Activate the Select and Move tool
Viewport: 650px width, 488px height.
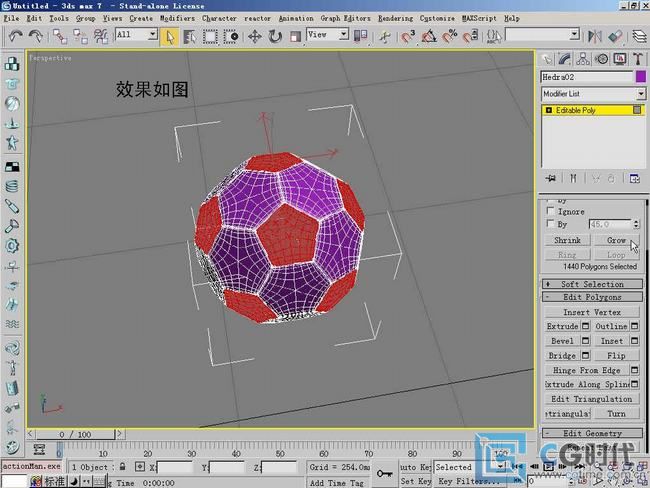point(255,36)
